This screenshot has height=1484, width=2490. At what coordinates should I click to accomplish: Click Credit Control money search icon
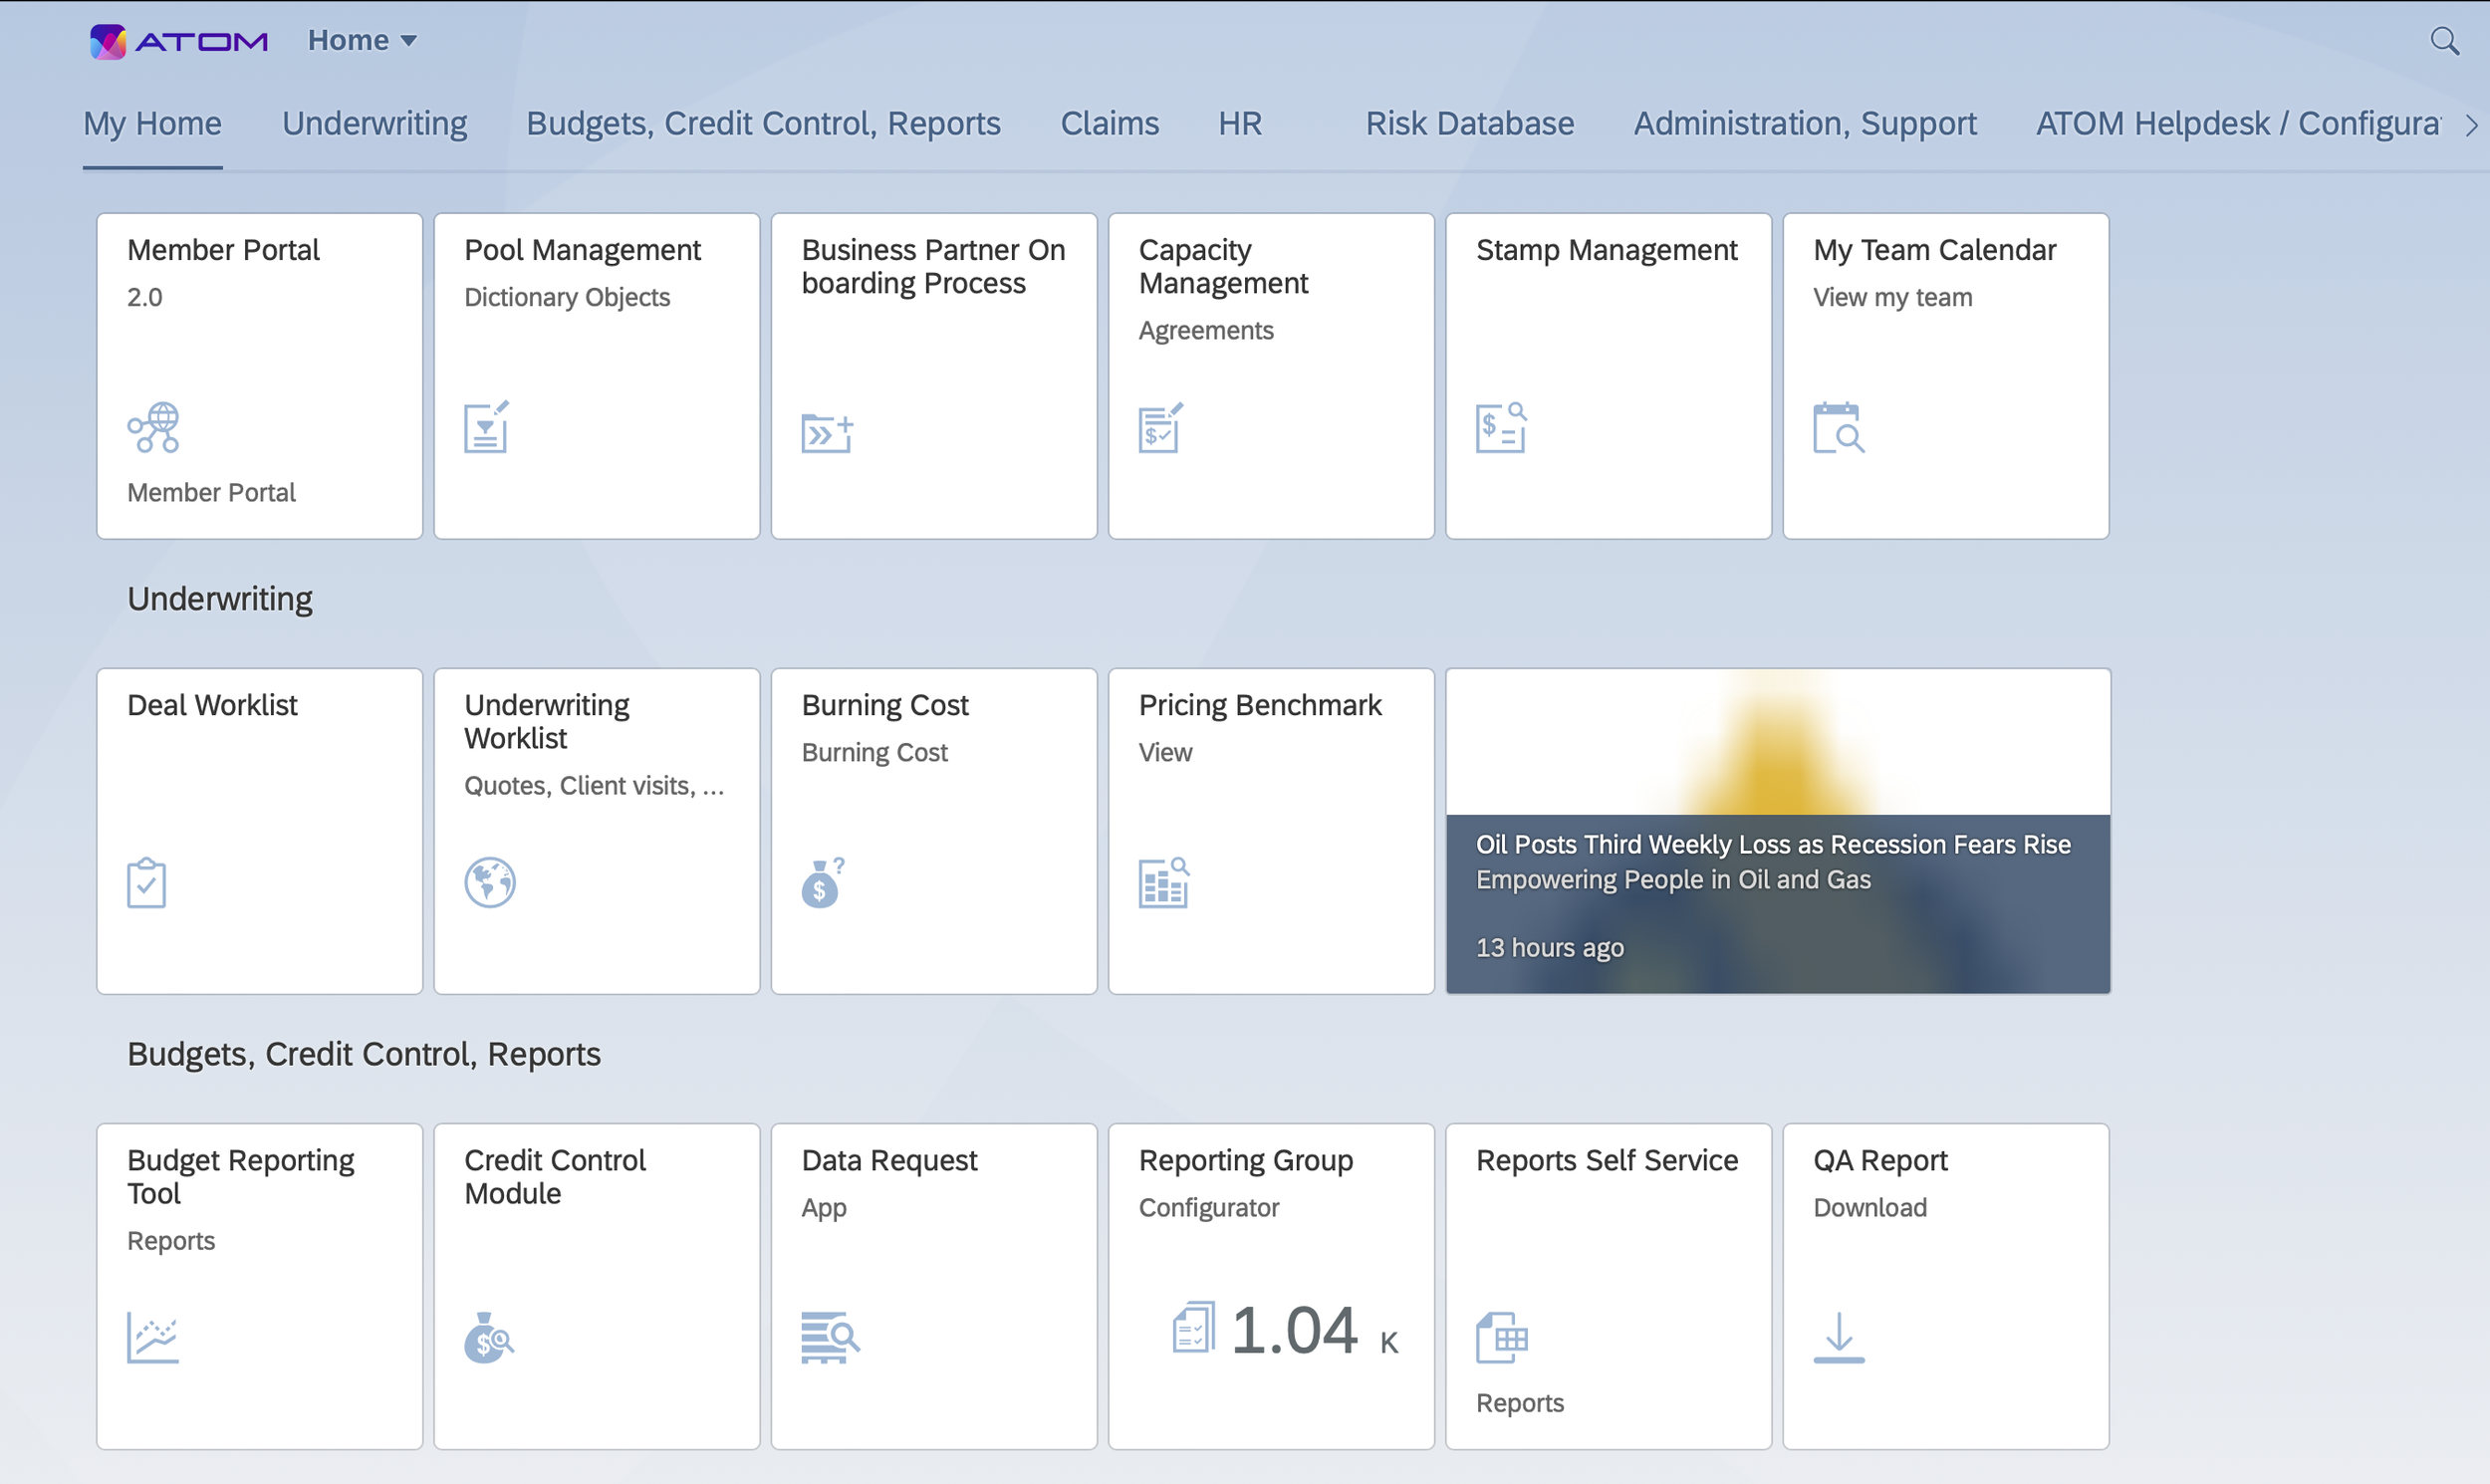coord(489,1338)
